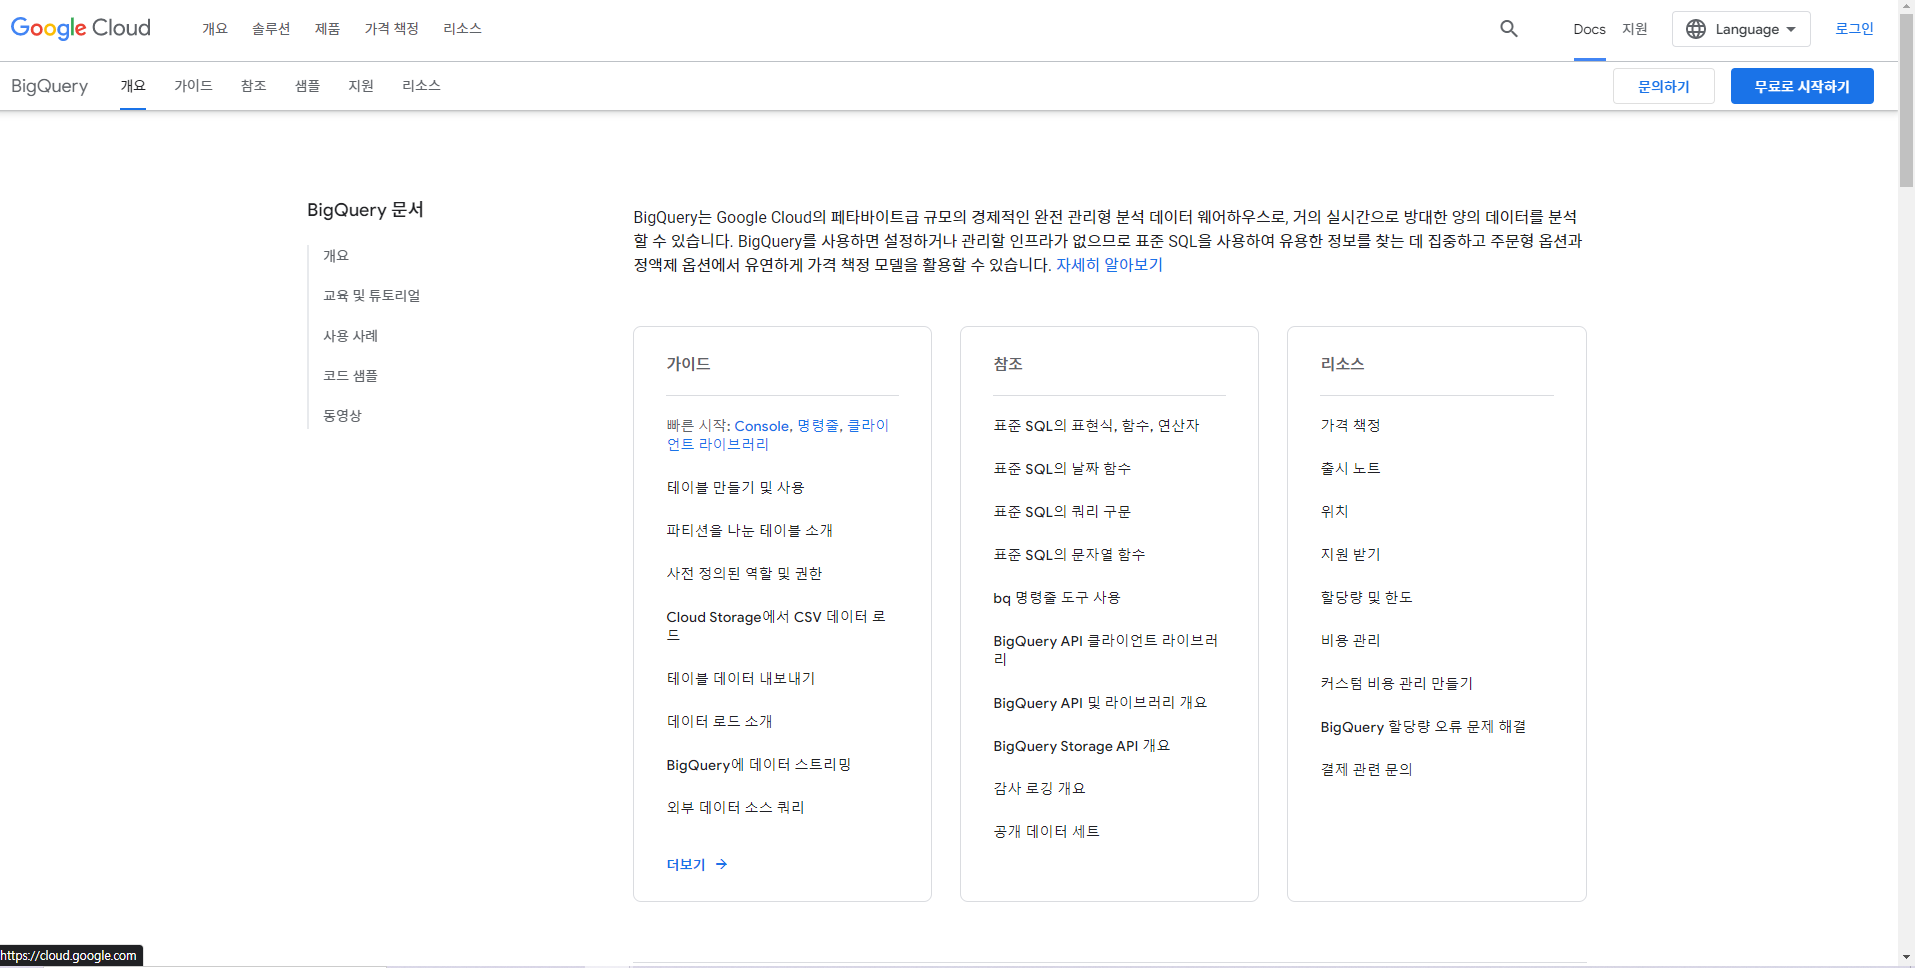Viewport: 1915px width, 968px height.
Task: Switch to the 지원 tab under BigQuery
Action: [x=361, y=86]
